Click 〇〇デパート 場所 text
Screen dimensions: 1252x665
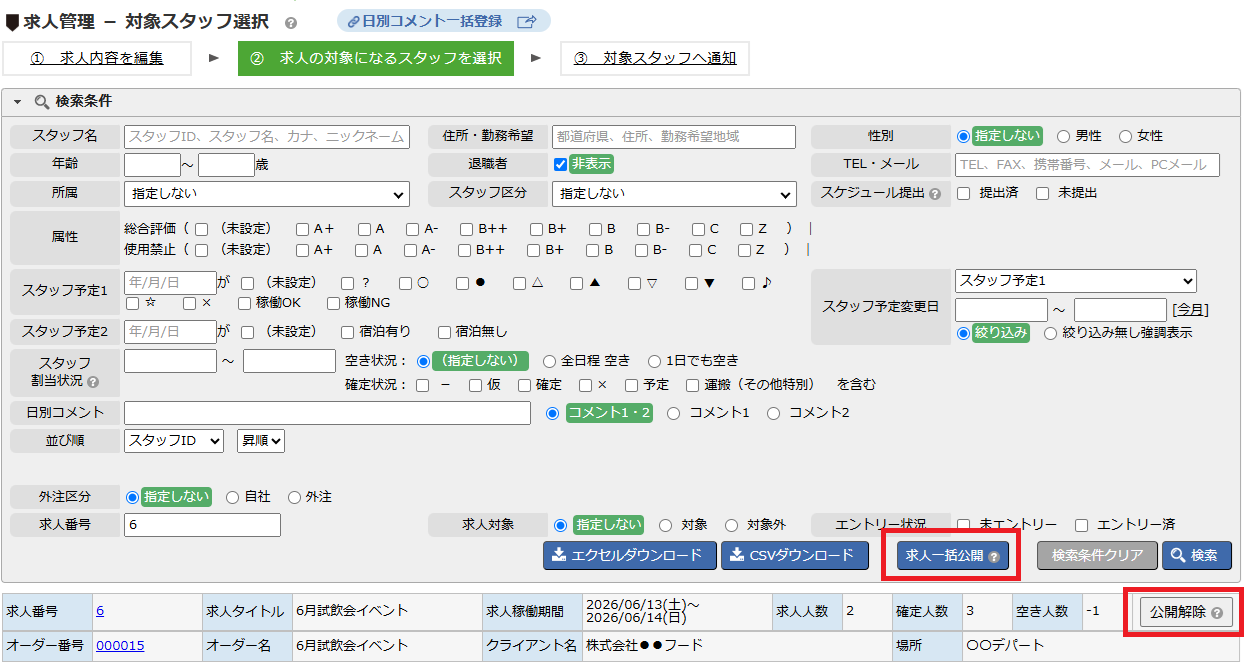coord(1004,646)
